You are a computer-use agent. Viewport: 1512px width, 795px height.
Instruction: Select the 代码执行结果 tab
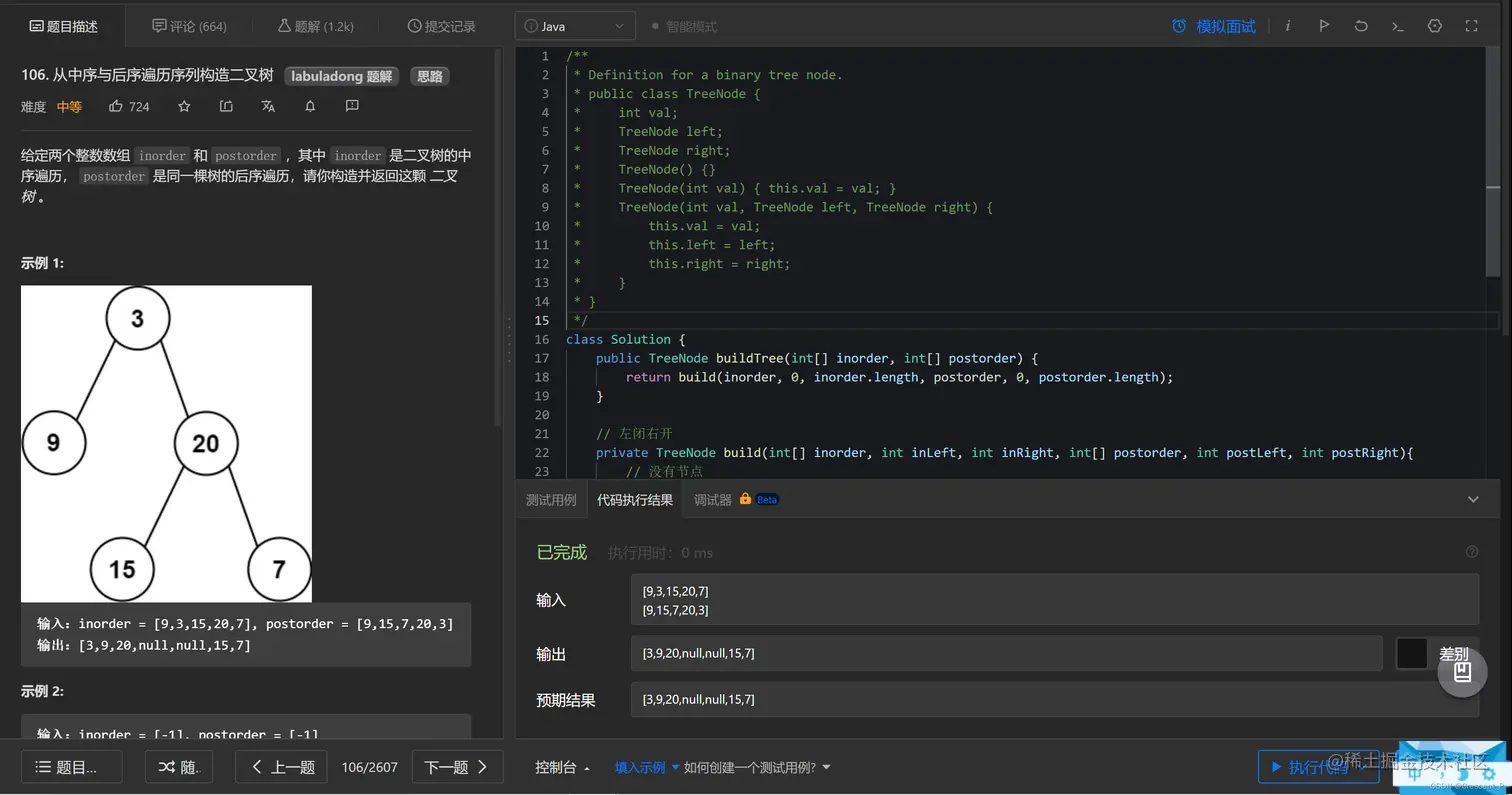pos(635,500)
